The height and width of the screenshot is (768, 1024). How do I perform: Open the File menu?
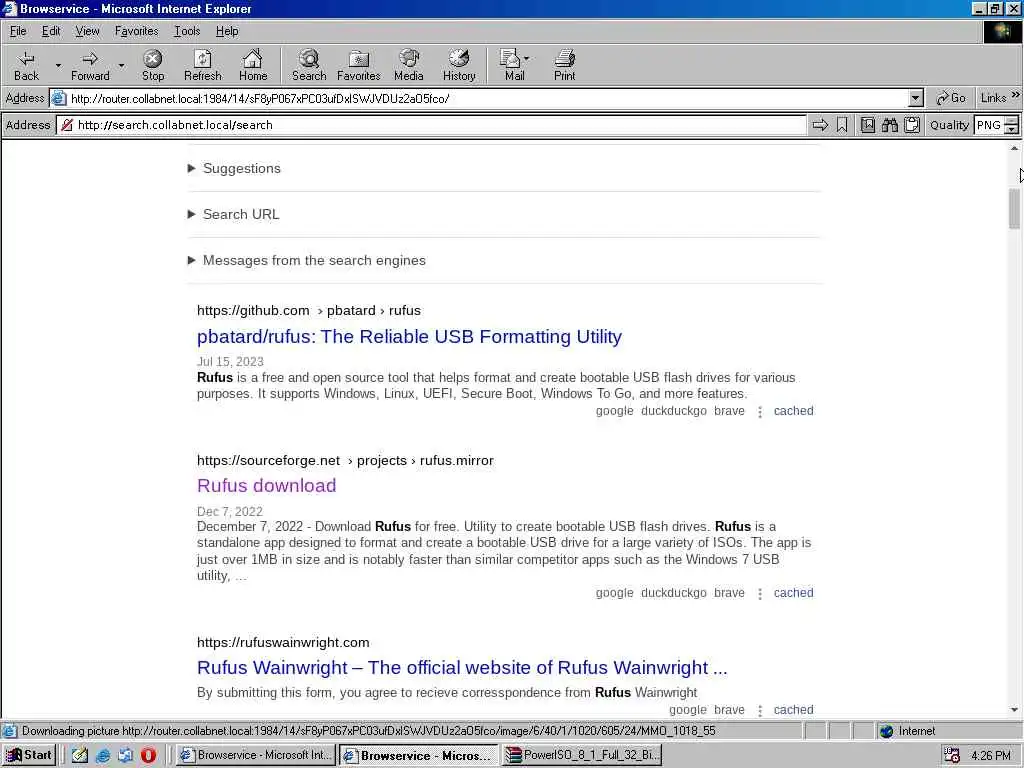tap(18, 31)
